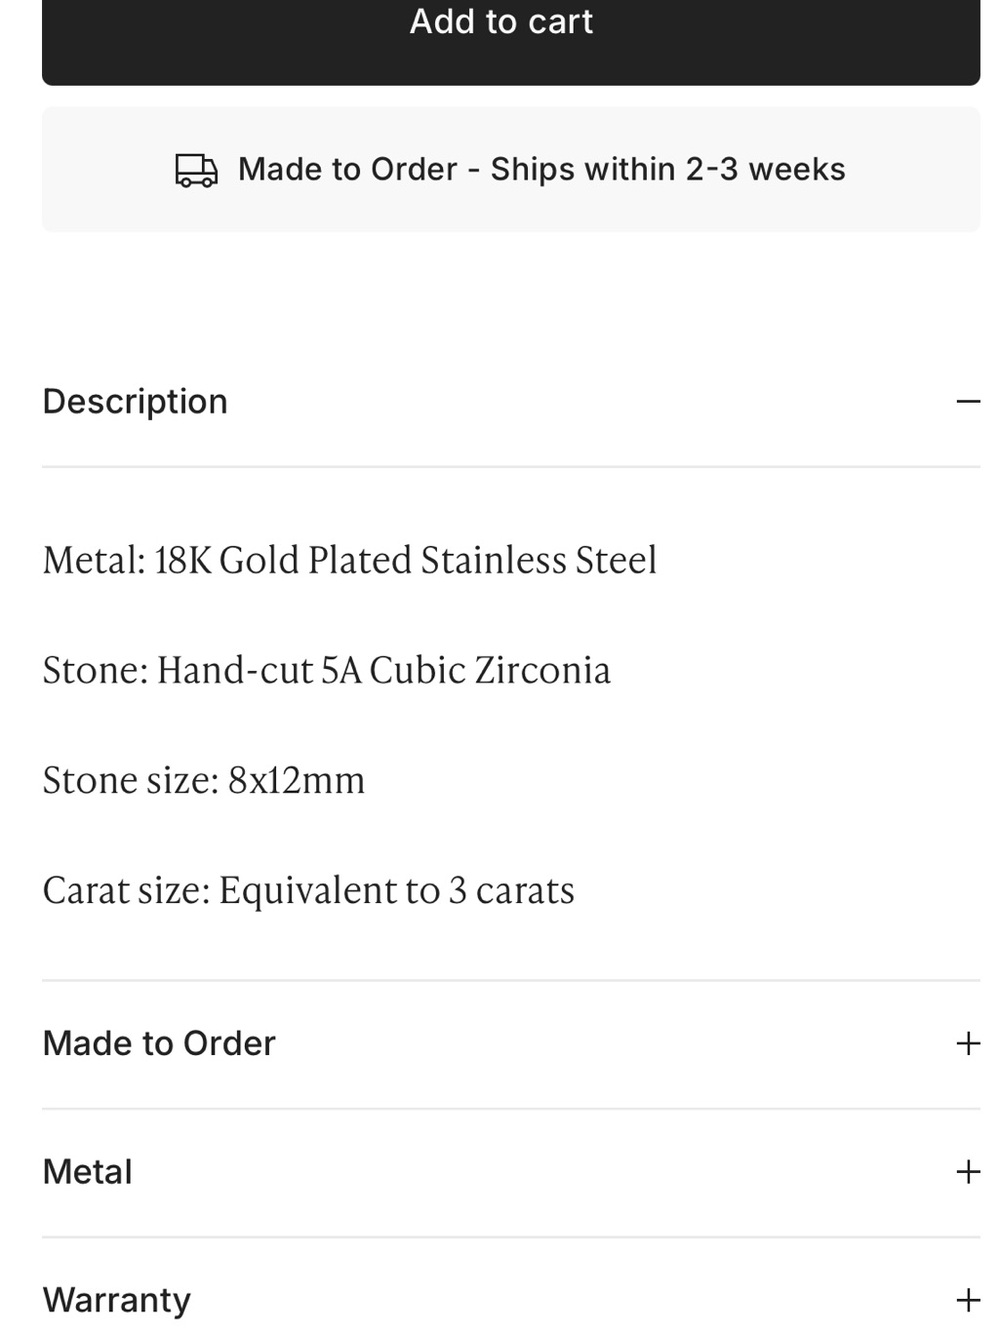
Task: Select the Stone: Hand-cut 5A Cubic Zirconia line
Action: pos(326,670)
